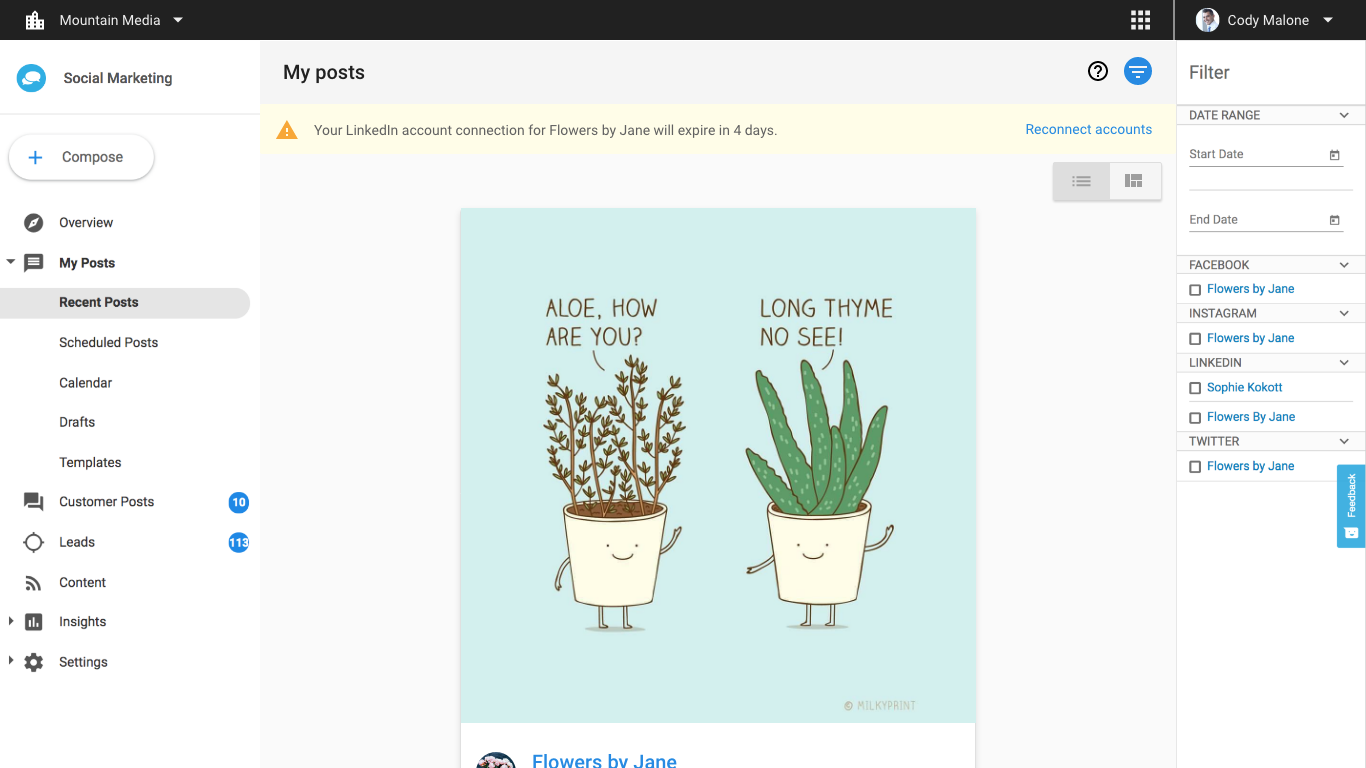Viewport: 1366px width, 768px height.
Task: Open the Mountain Media account dropdown
Action: (178, 20)
